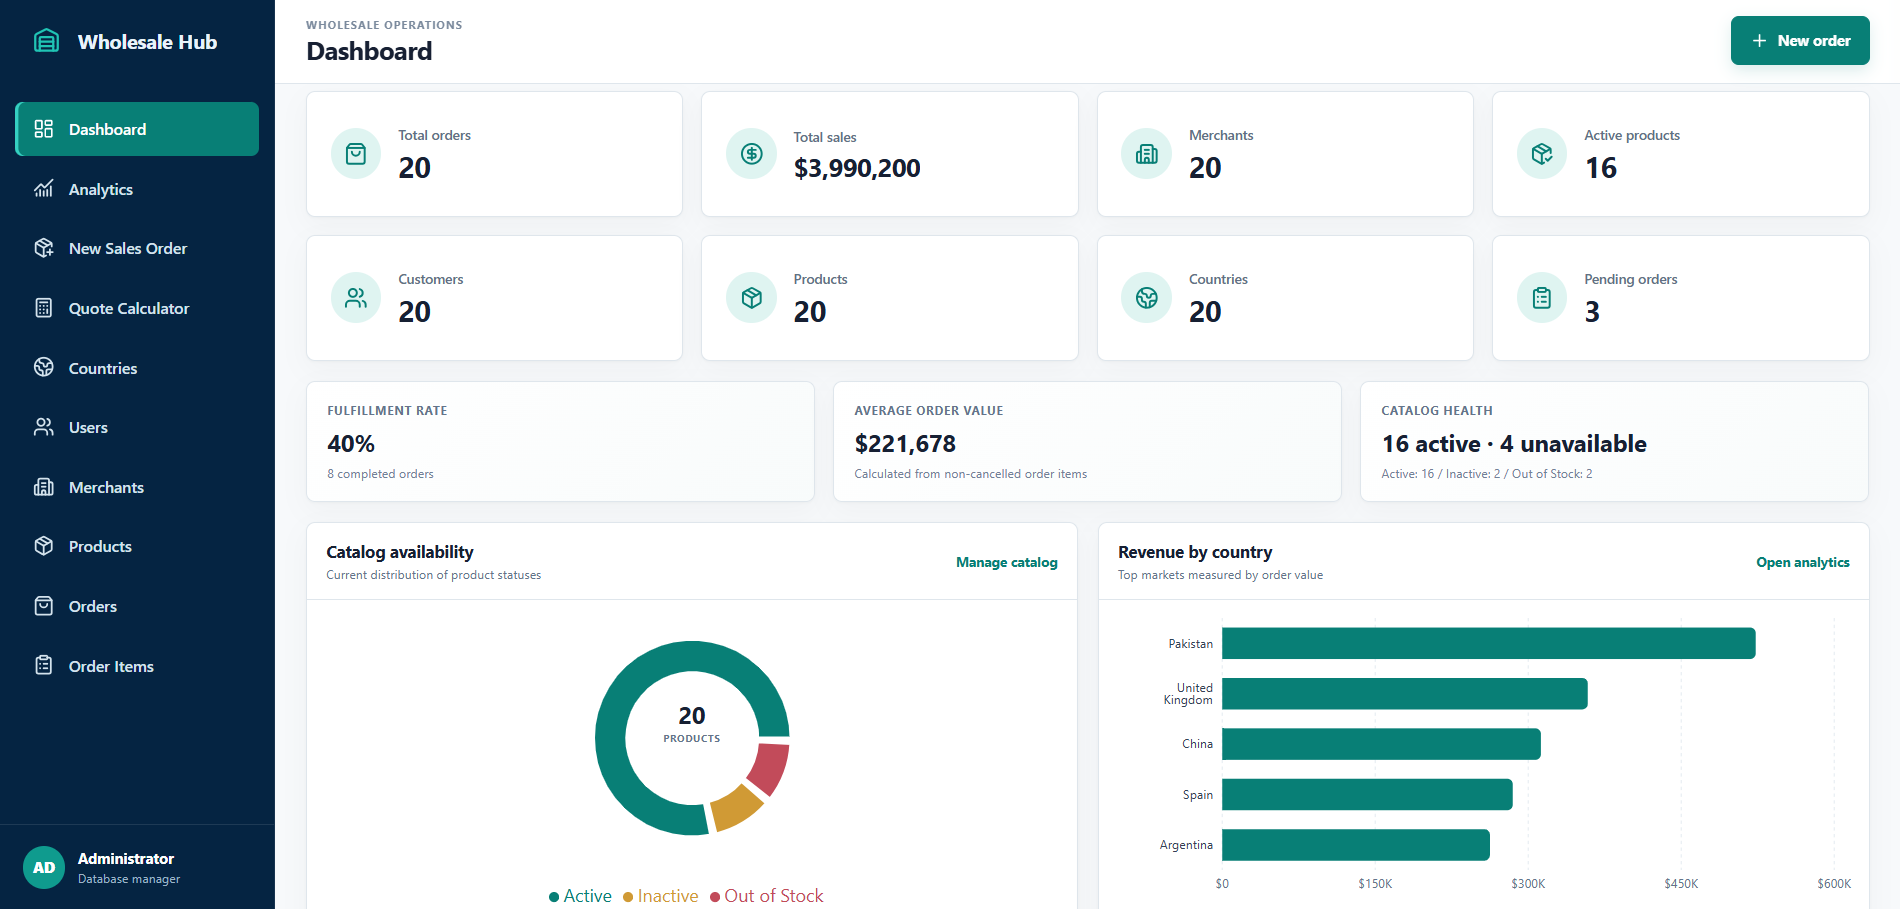Click the United Kingdom revenue bar
The height and width of the screenshot is (909, 1900).
click(1404, 693)
